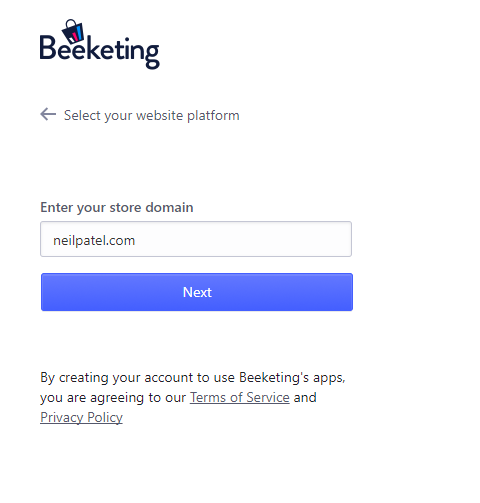Click the account agreement paragraph text
The height and width of the screenshot is (503, 480).
click(x=193, y=397)
